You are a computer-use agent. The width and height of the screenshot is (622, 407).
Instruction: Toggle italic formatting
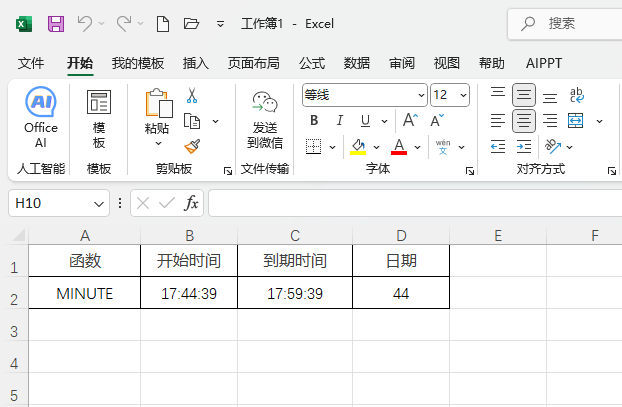click(340, 120)
